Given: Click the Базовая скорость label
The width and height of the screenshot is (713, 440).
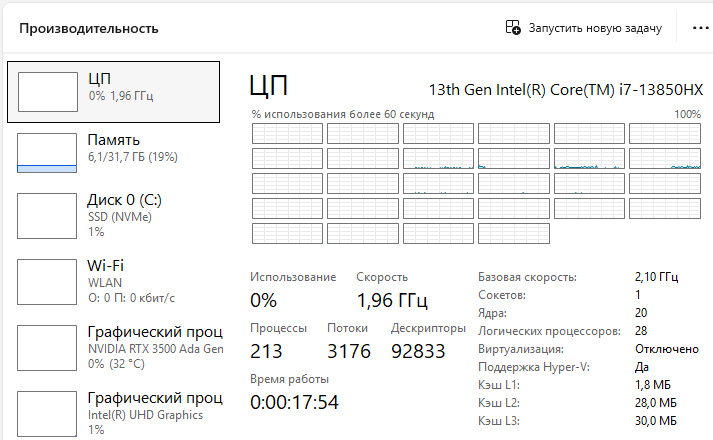Looking at the screenshot, I should point(527,277).
